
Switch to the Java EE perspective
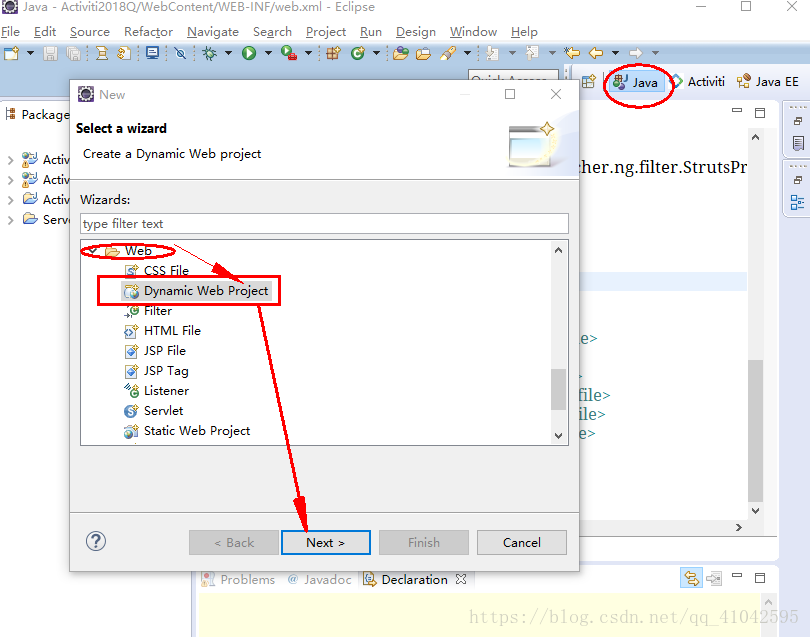coord(768,82)
